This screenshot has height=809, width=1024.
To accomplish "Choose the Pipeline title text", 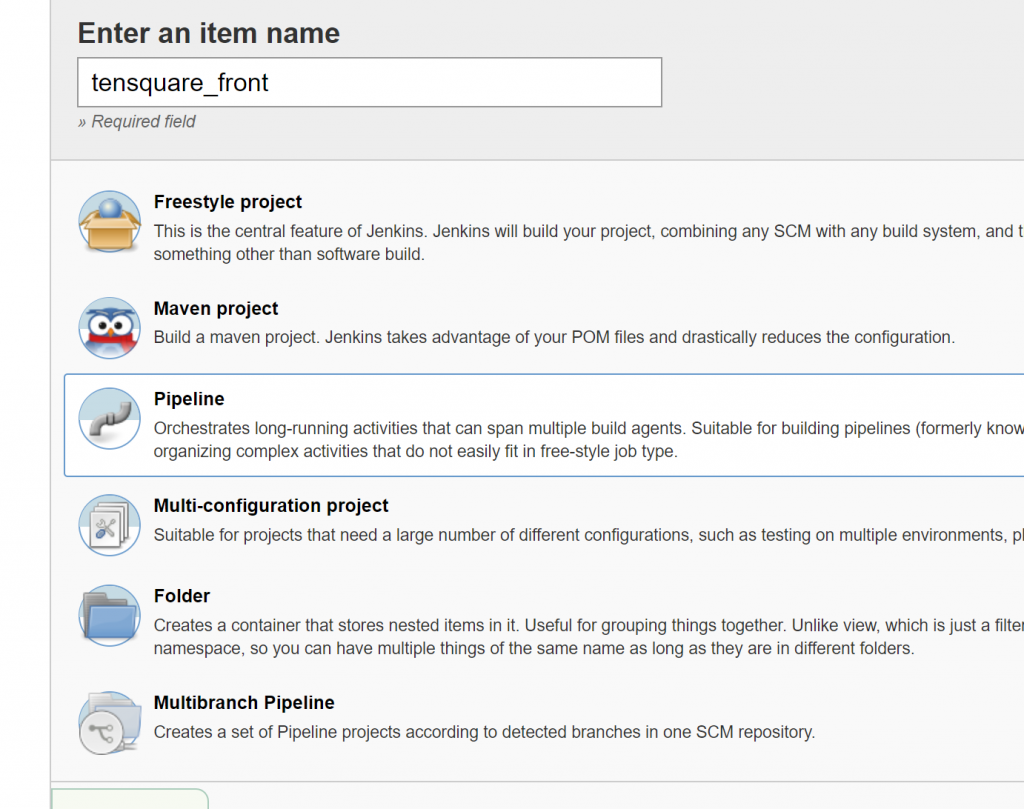I will pos(189,399).
